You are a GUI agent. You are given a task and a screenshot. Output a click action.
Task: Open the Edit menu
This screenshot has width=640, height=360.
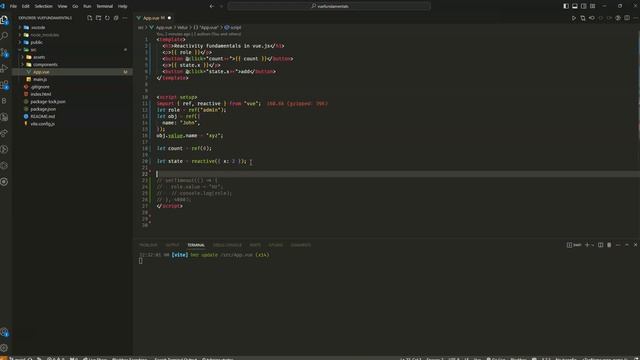point(26,6)
